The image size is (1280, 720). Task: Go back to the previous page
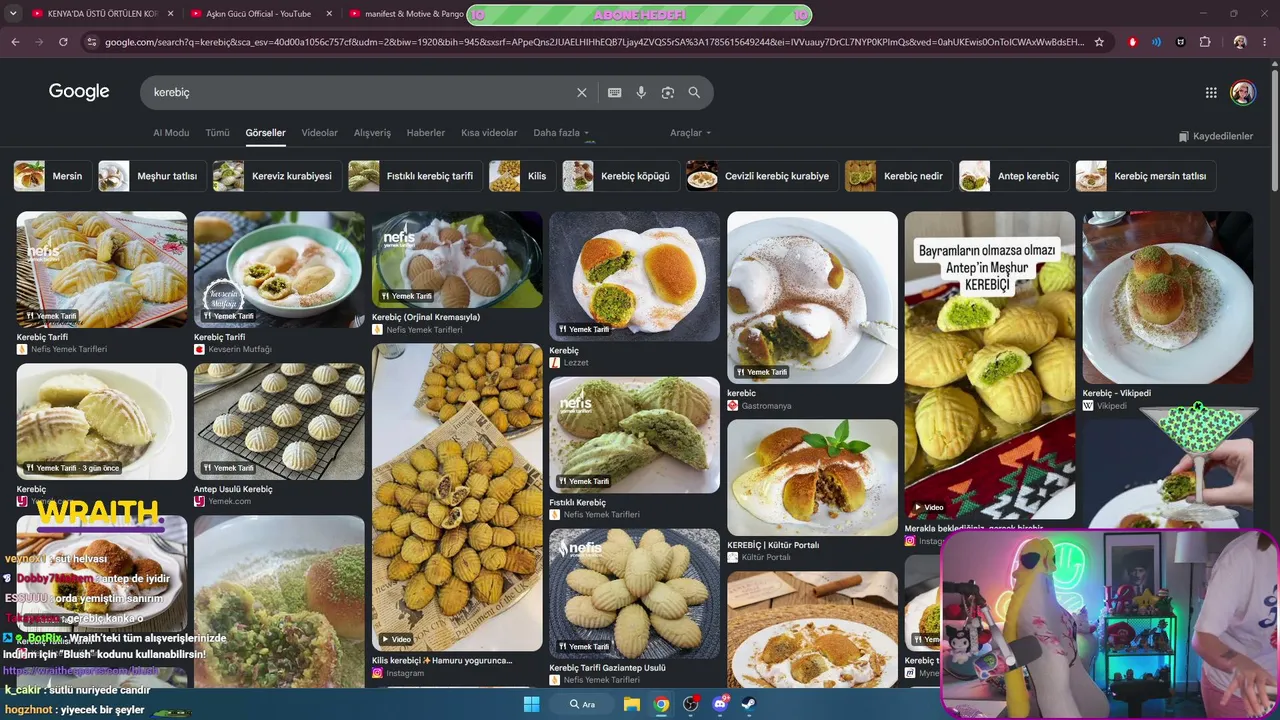pyautogui.click(x=15, y=42)
